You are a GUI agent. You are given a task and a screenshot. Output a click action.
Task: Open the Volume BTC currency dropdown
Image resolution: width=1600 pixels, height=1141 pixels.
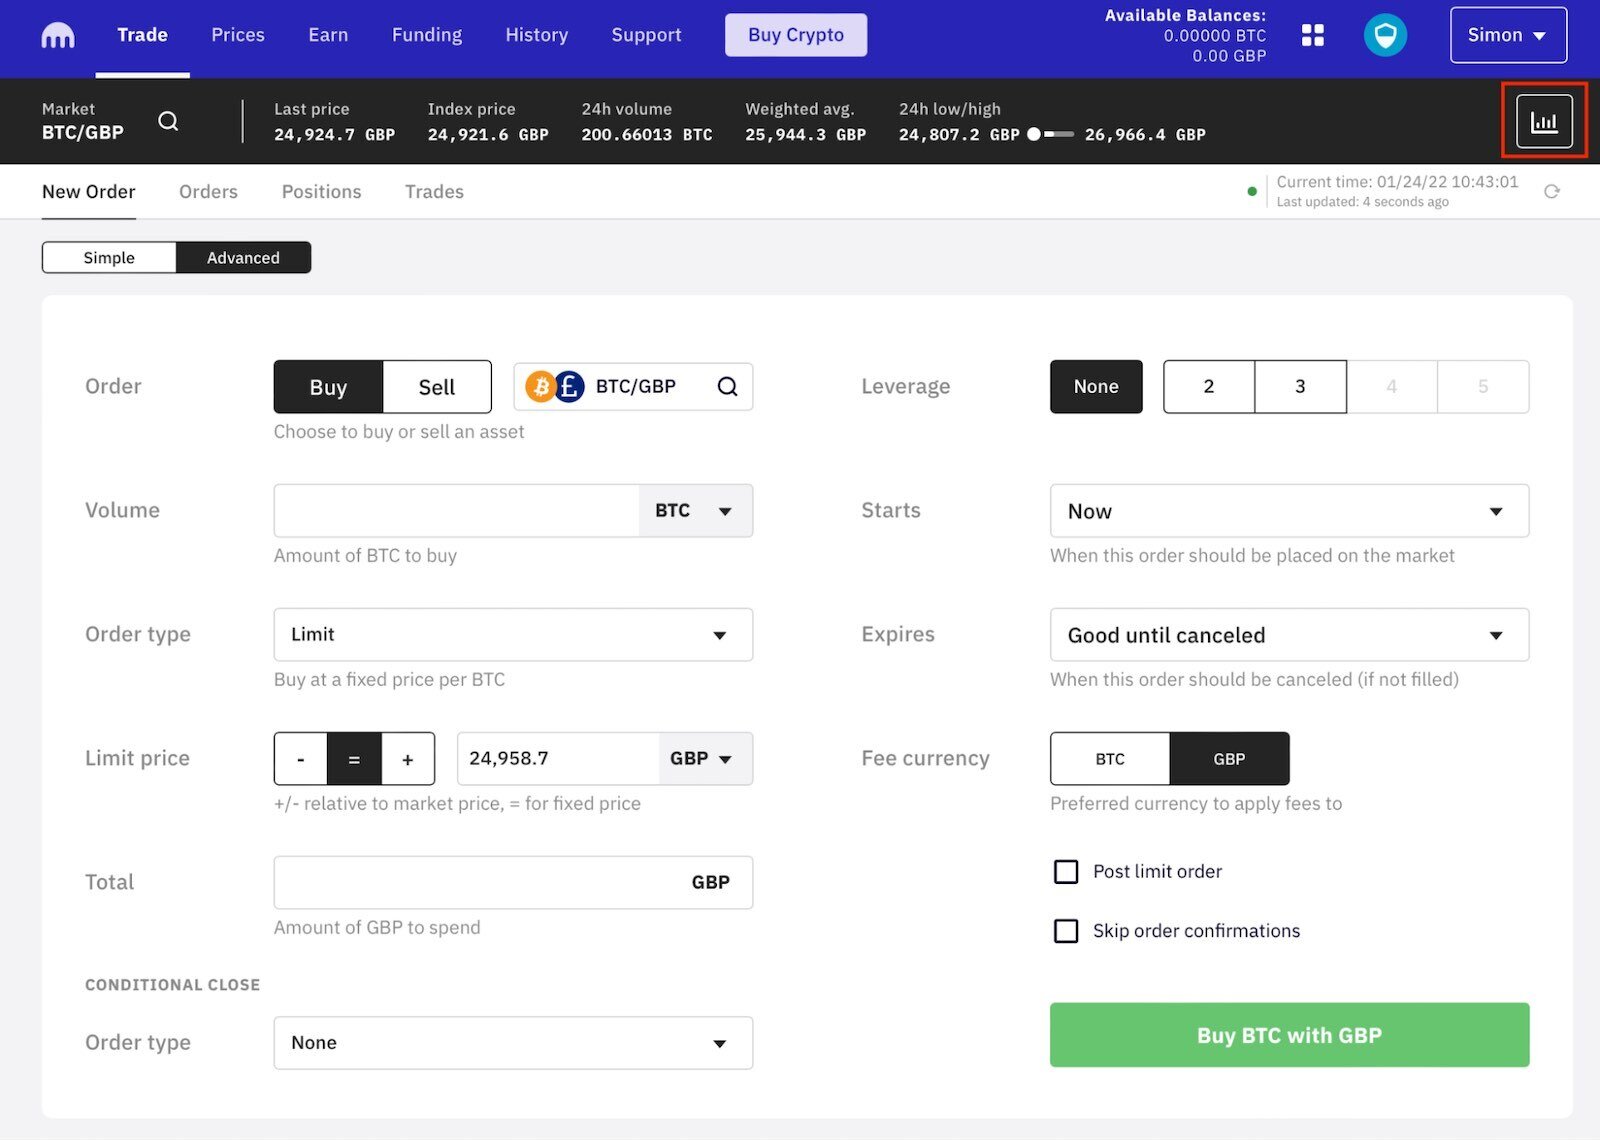[x=695, y=511]
